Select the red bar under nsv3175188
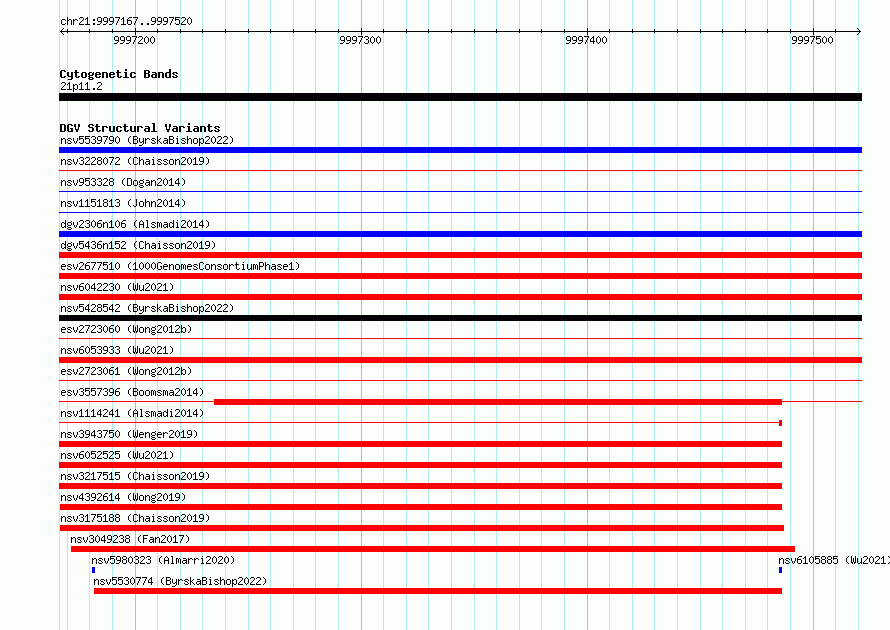The height and width of the screenshot is (630, 890). (422, 528)
